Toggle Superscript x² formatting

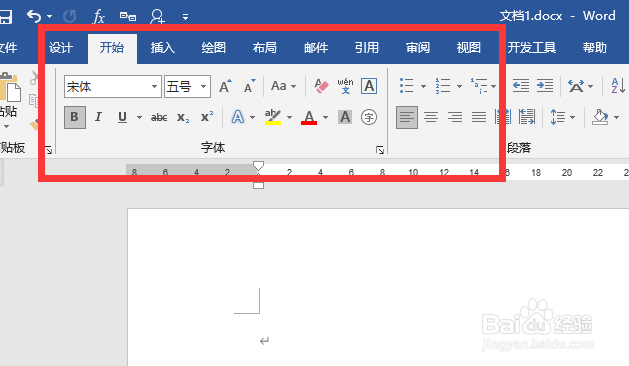tap(207, 117)
